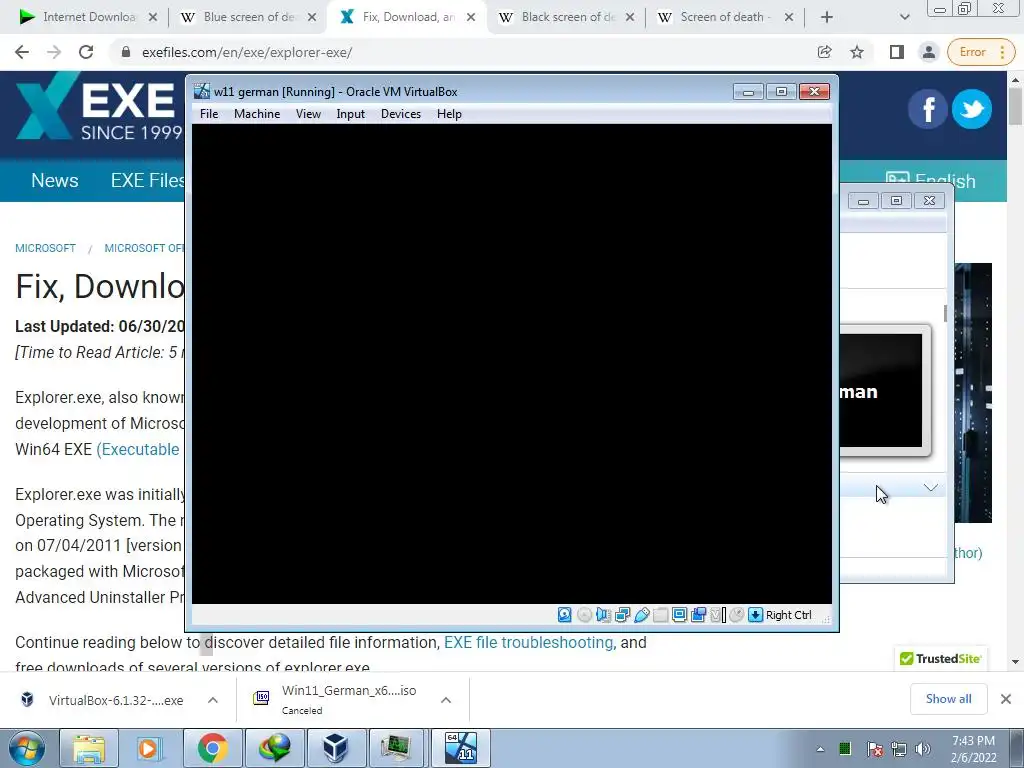Click the address bar URL field
The width and height of the screenshot is (1024, 768).
click(x=457, y=52)
